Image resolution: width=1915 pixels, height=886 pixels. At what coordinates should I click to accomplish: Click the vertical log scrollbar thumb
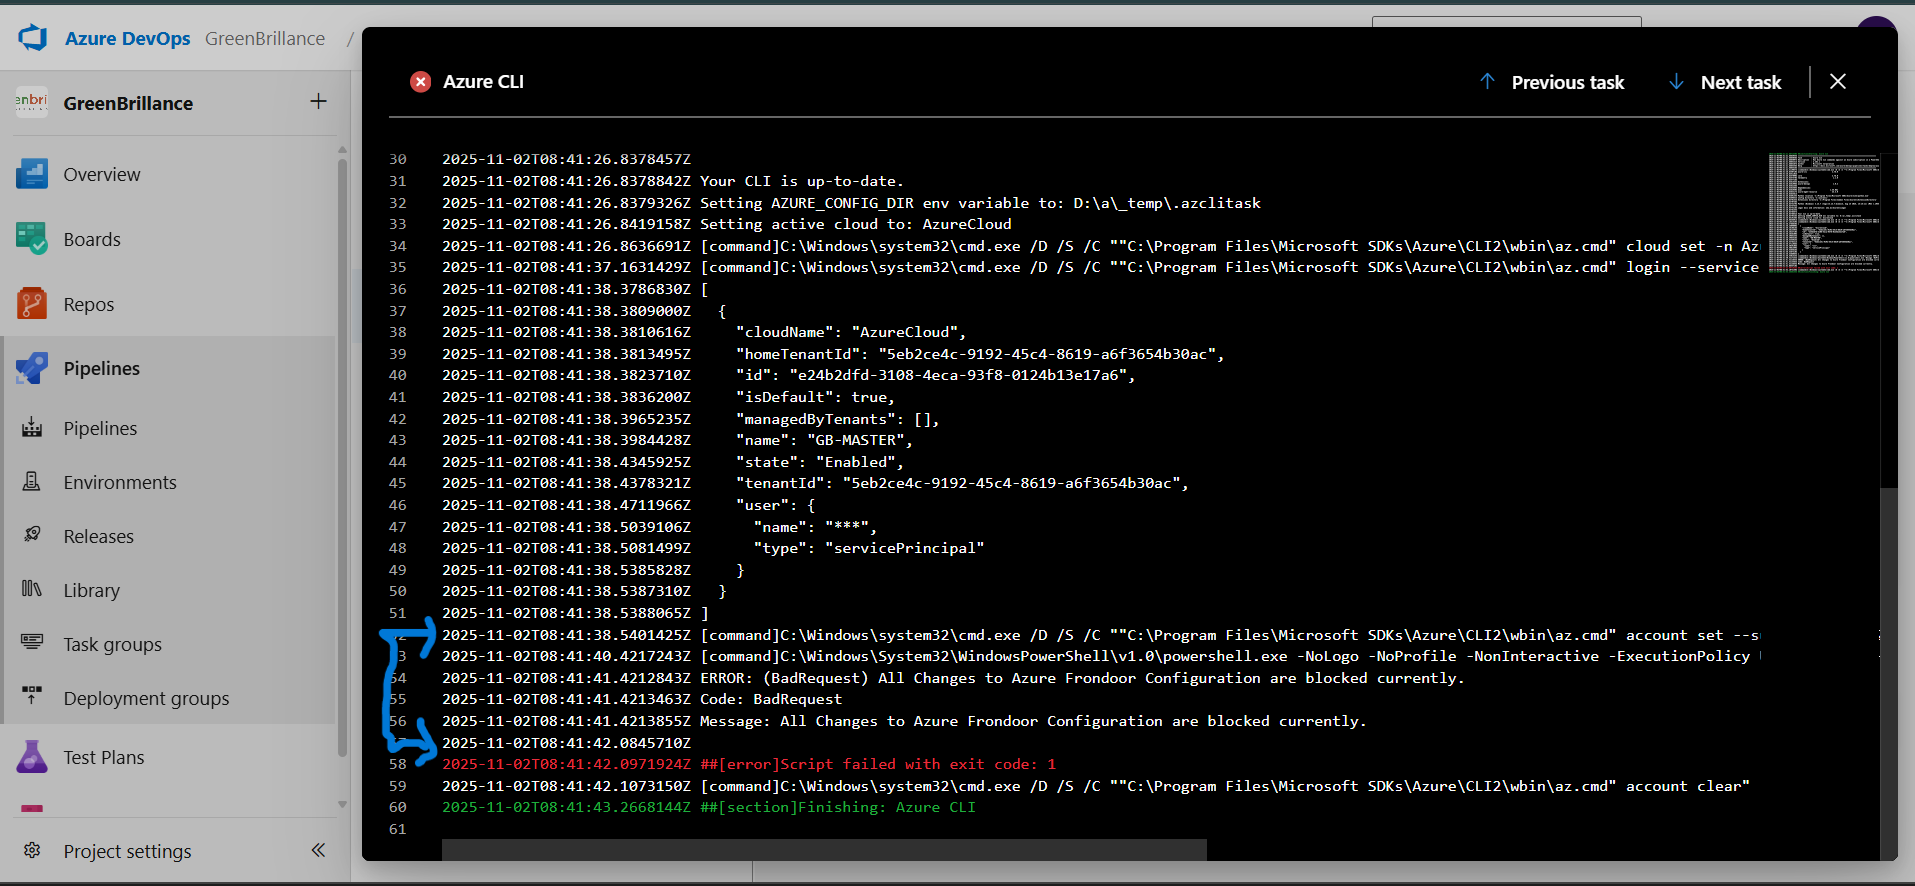[x=1888, y=672]
